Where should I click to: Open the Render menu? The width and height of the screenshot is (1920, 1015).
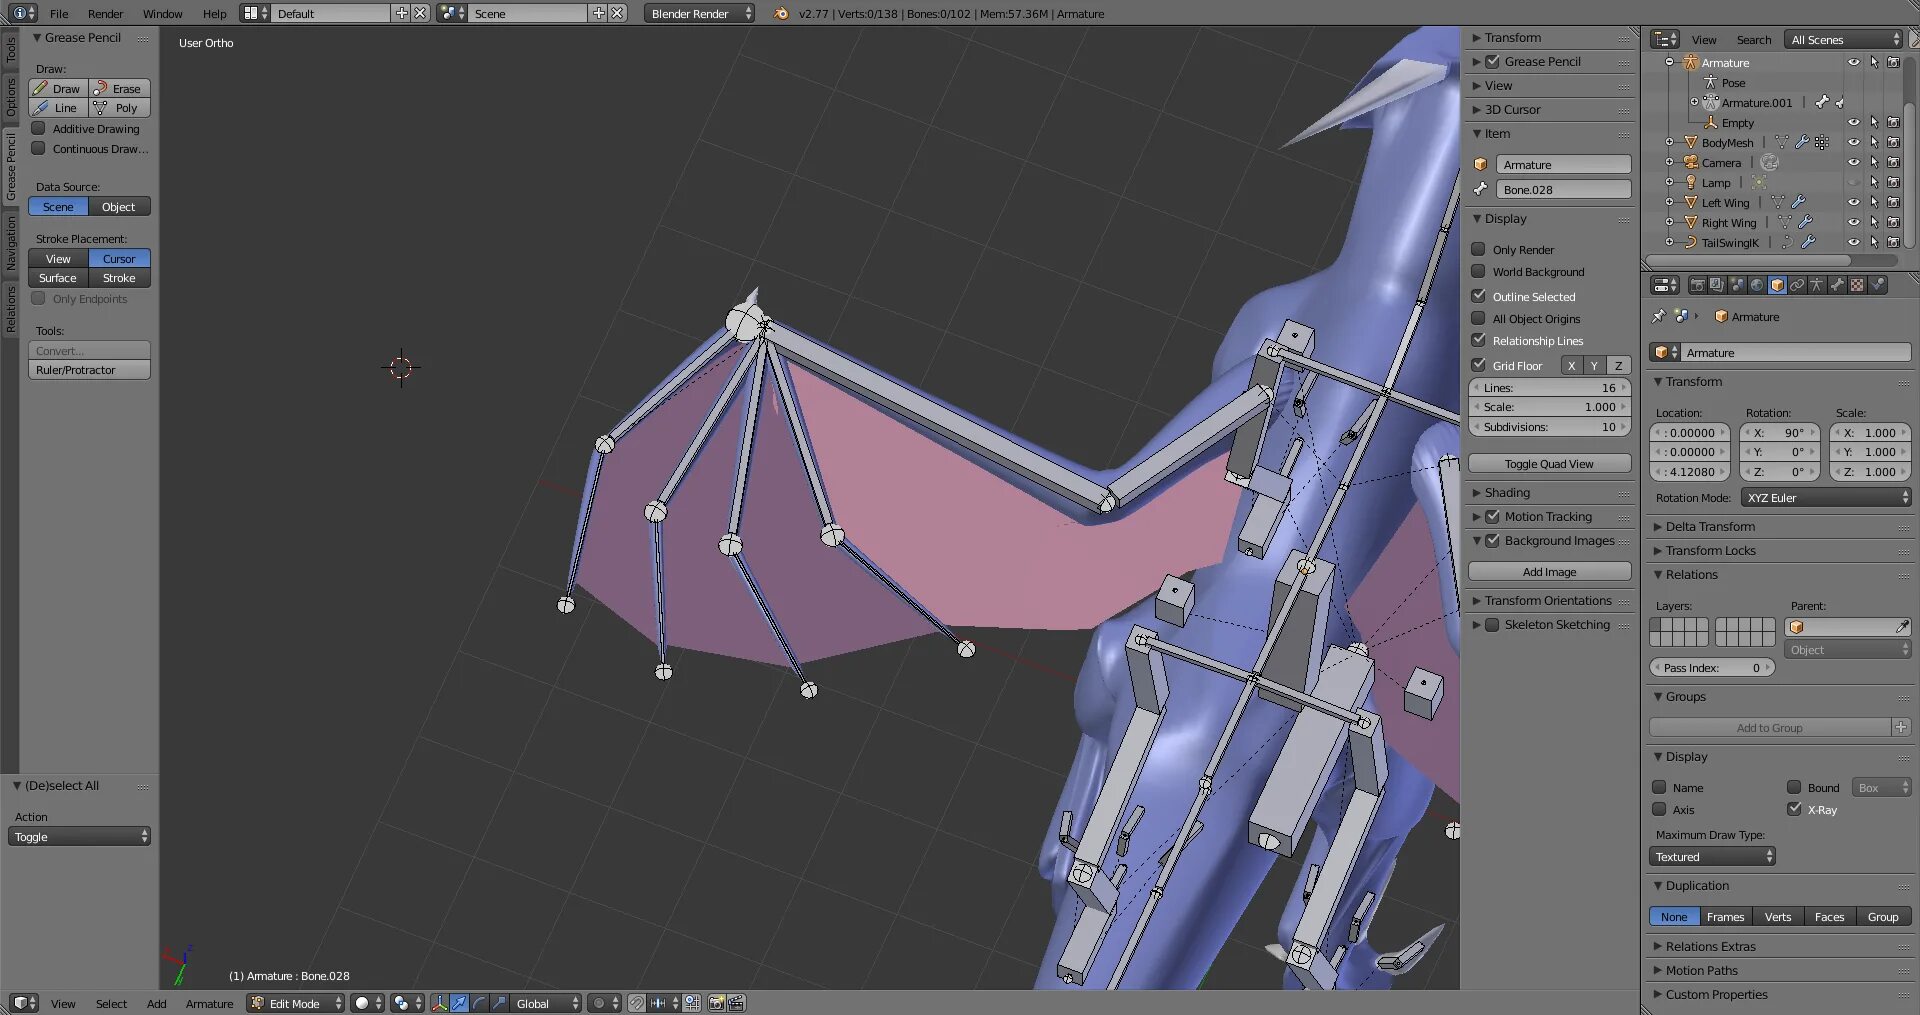105,14
